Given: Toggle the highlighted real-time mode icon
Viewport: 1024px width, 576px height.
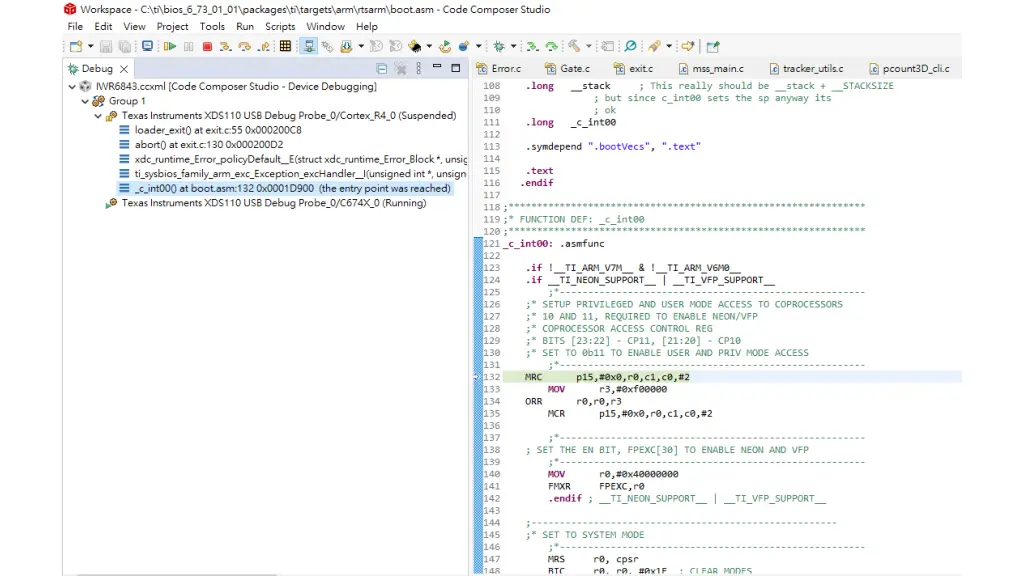Looking at the screenshot, I should tap(308, 46).
